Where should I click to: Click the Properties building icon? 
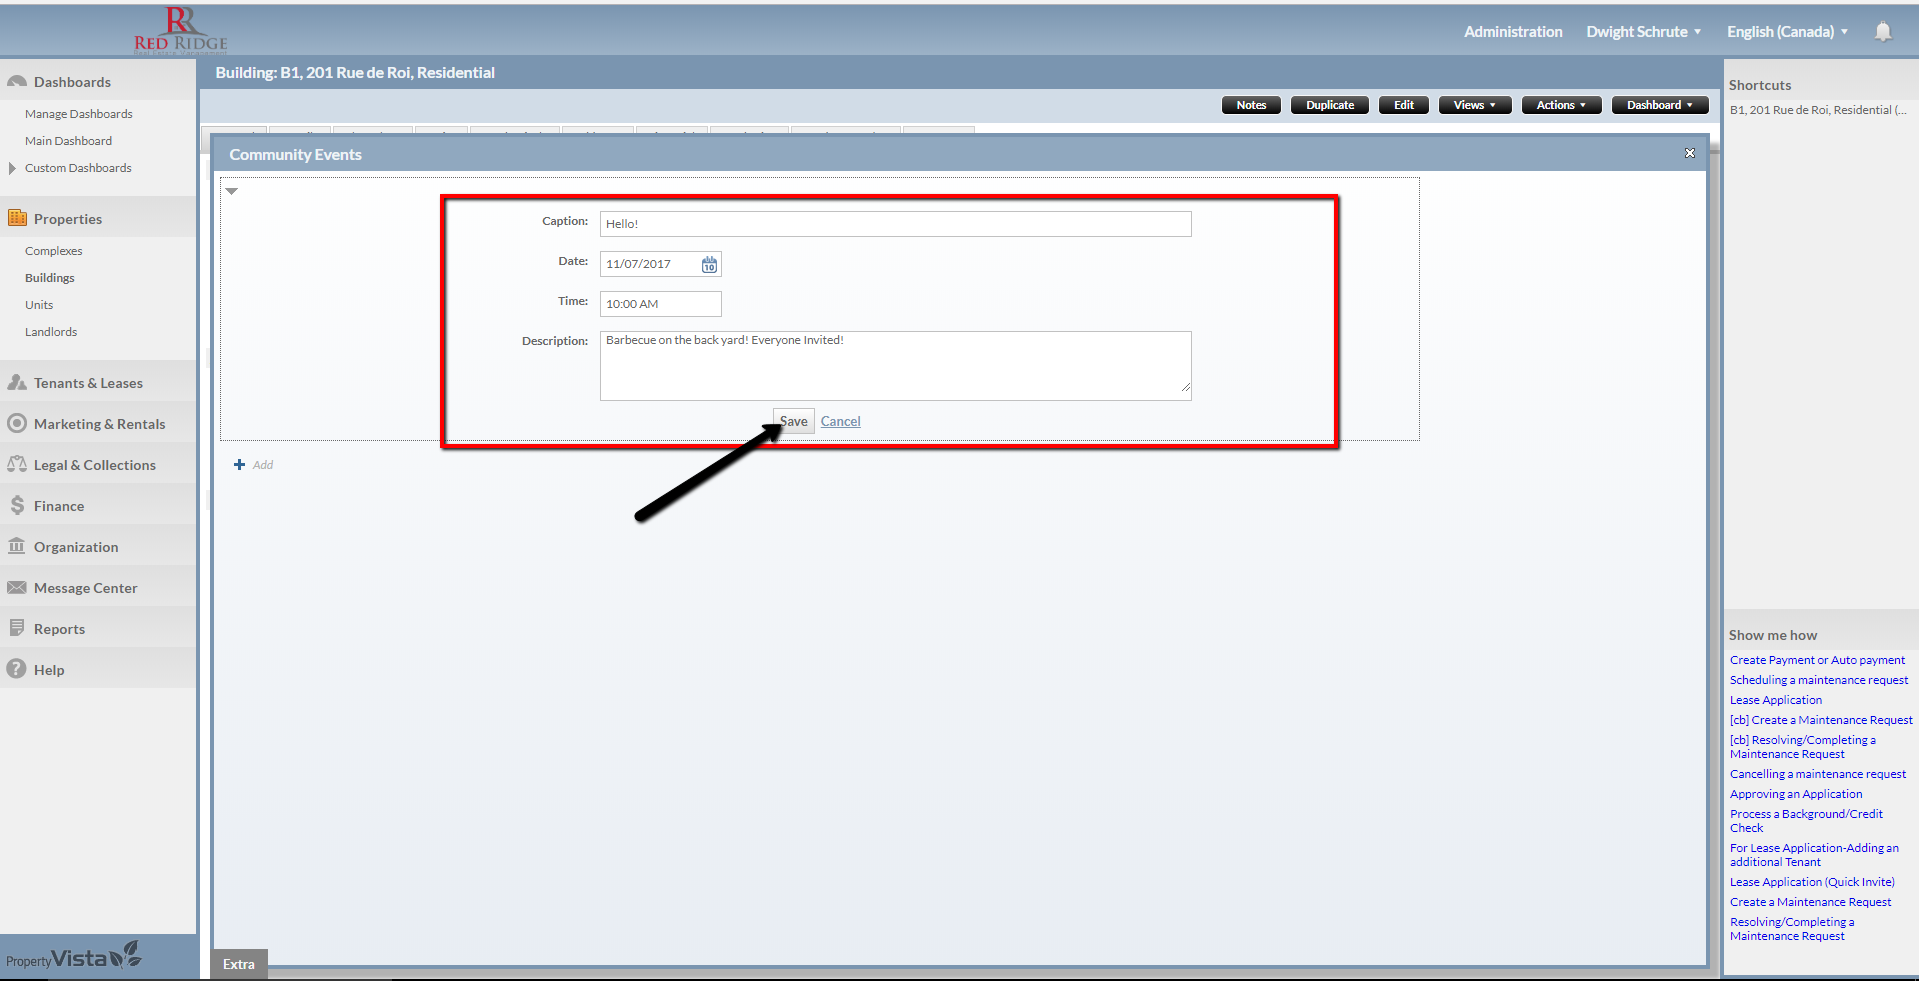(17, 218)
